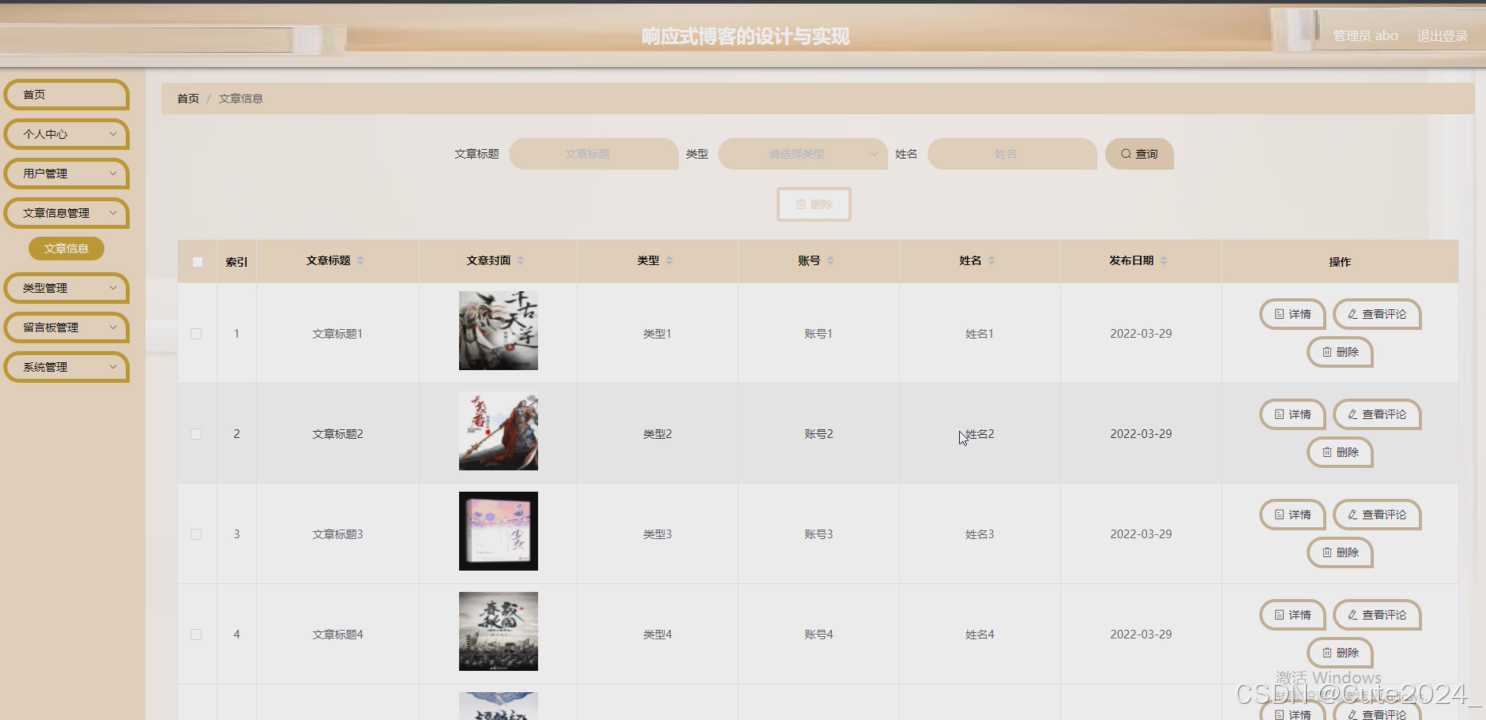Collapse the 文章信息管理 sidebar menu
The height and width of the screenshot is (720, 1486).
[x=66, y=213]
